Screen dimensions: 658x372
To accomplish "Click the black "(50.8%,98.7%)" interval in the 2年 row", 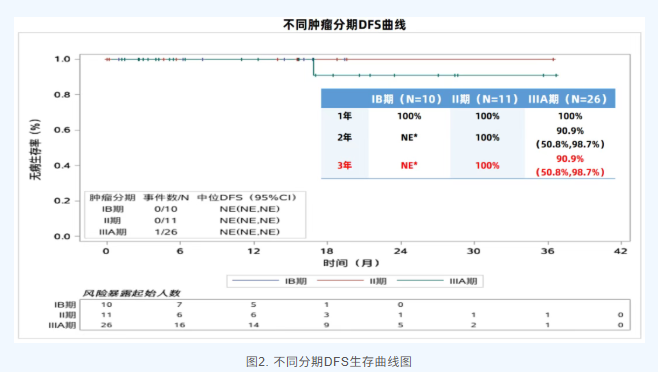I will point(570,144).
